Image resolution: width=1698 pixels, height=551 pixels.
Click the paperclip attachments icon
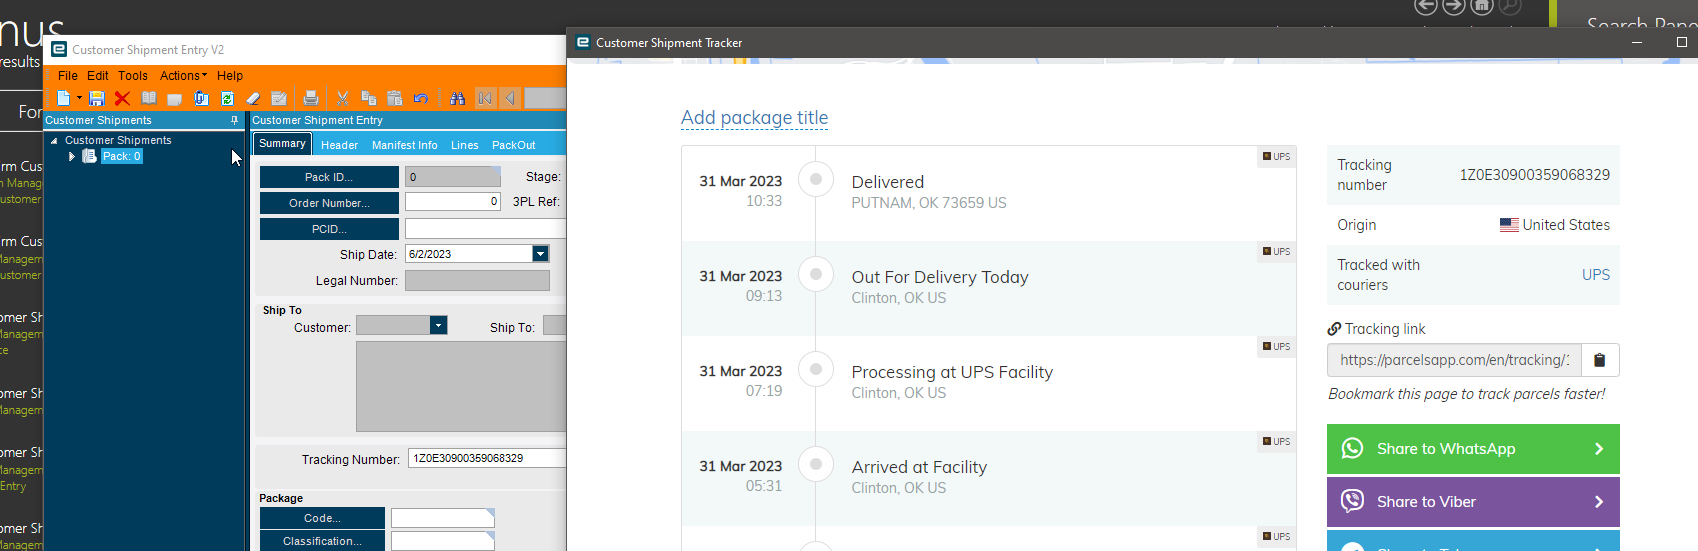pyautogui.click(x=201, y=98)
